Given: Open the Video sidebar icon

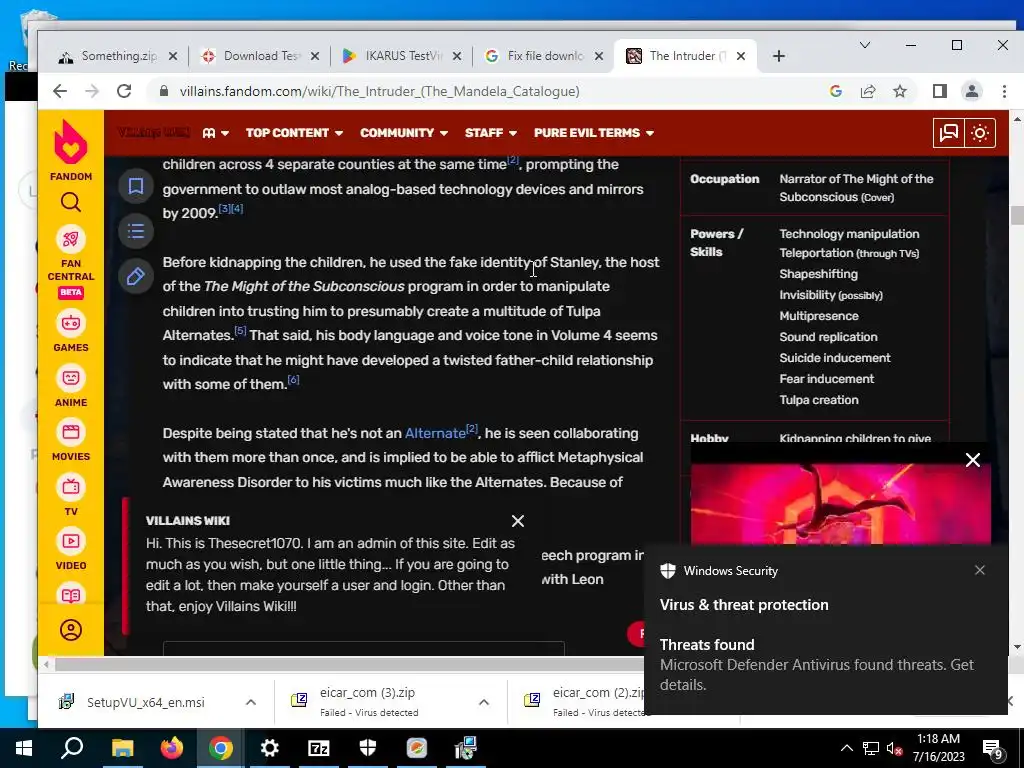Looking at the screenshot, I should pos(71,541).
